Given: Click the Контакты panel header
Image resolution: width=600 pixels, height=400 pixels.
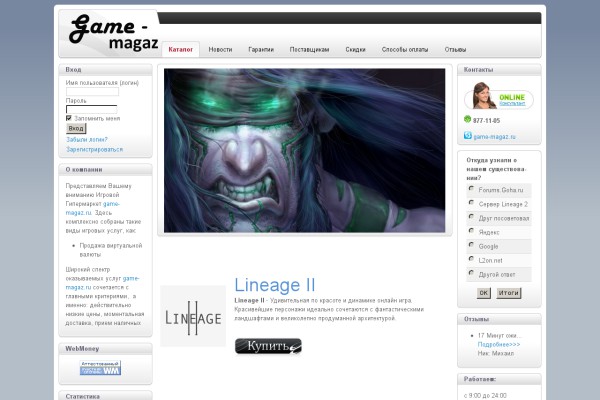Looking at the screenshot, I should tap(499, 70).
